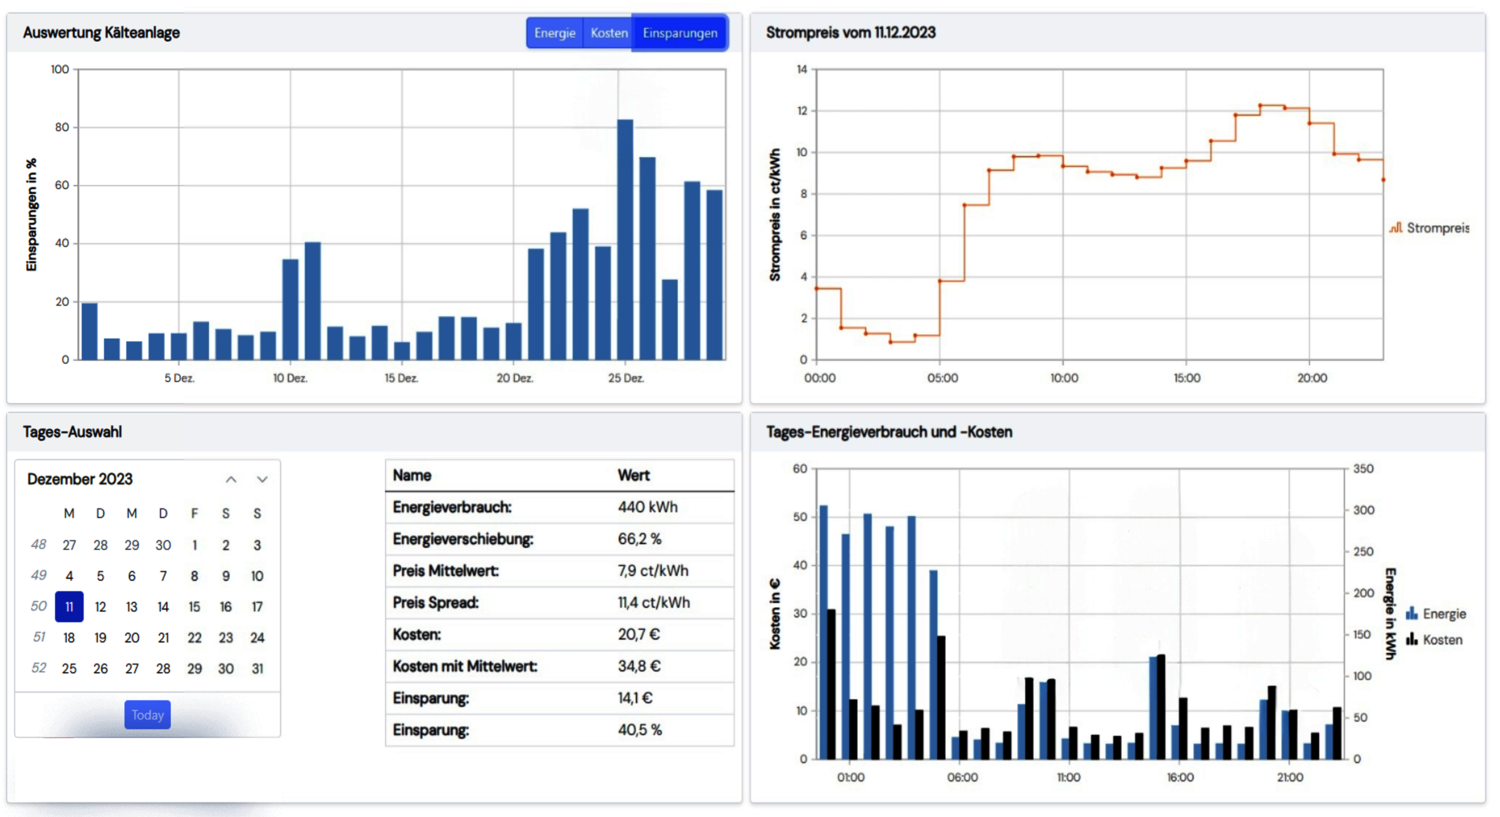Viewport: 1500px width, 817px height.
Task: Click the black Kosten legend icon
Action: click(1411, 640)
